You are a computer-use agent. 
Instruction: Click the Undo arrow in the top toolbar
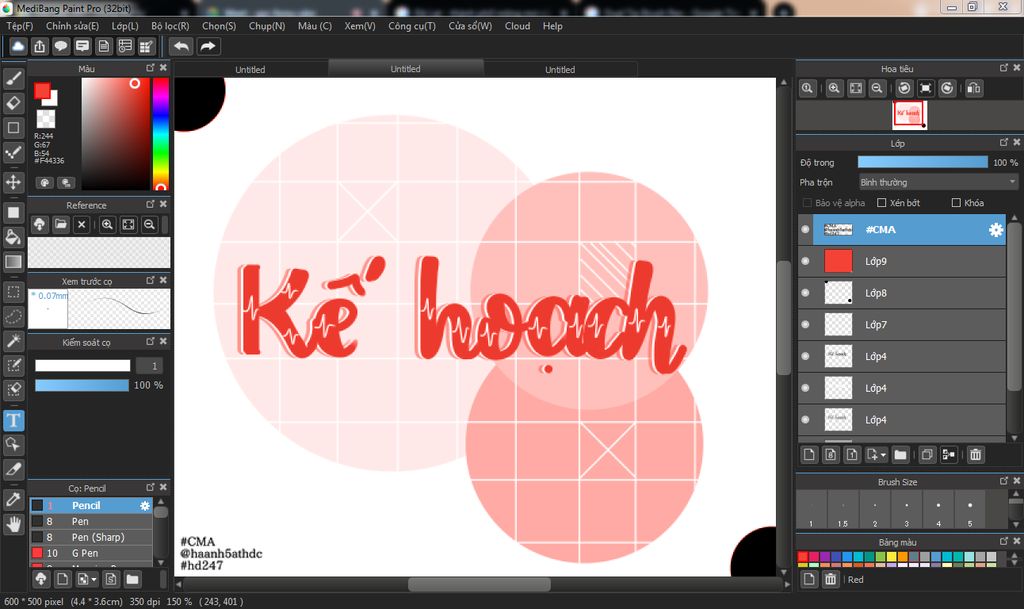(182, 46)
